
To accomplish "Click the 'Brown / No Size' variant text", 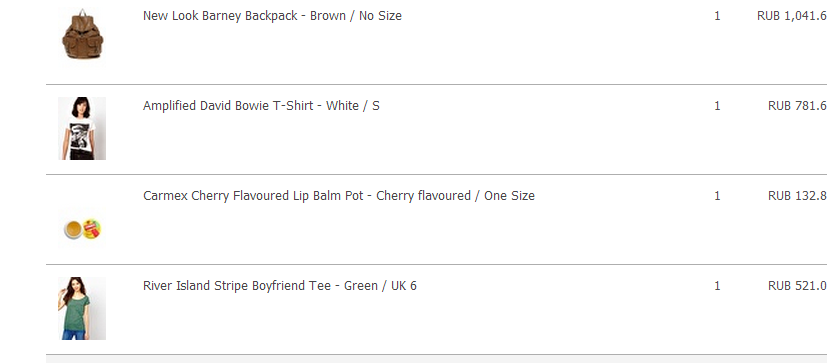I will point(356,16).
